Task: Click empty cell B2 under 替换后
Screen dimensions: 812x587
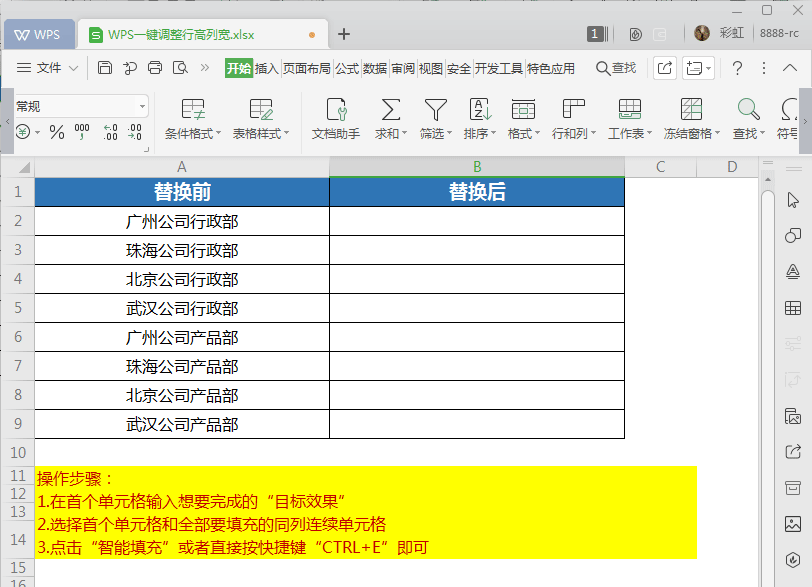Action: [477, 221]
